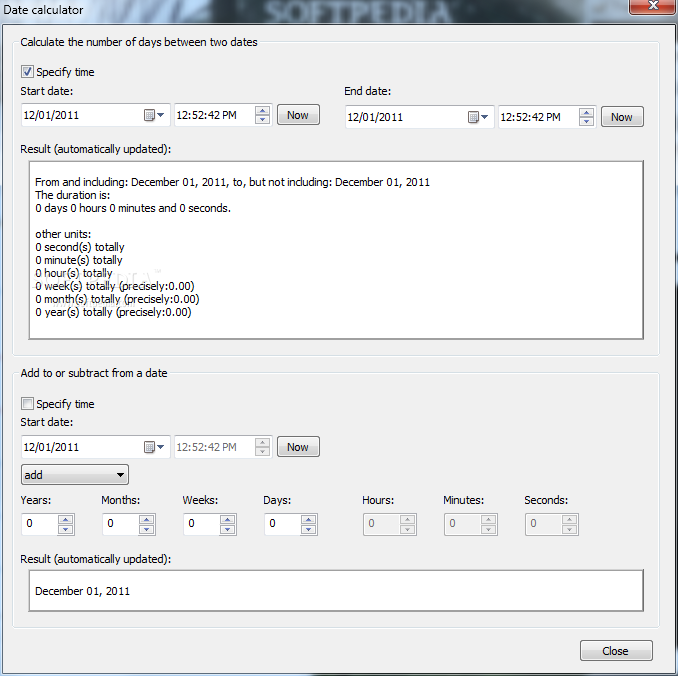678x676 pixels.
Task: Decrease End date time with down arrow
Action: (x=586, y=121)
